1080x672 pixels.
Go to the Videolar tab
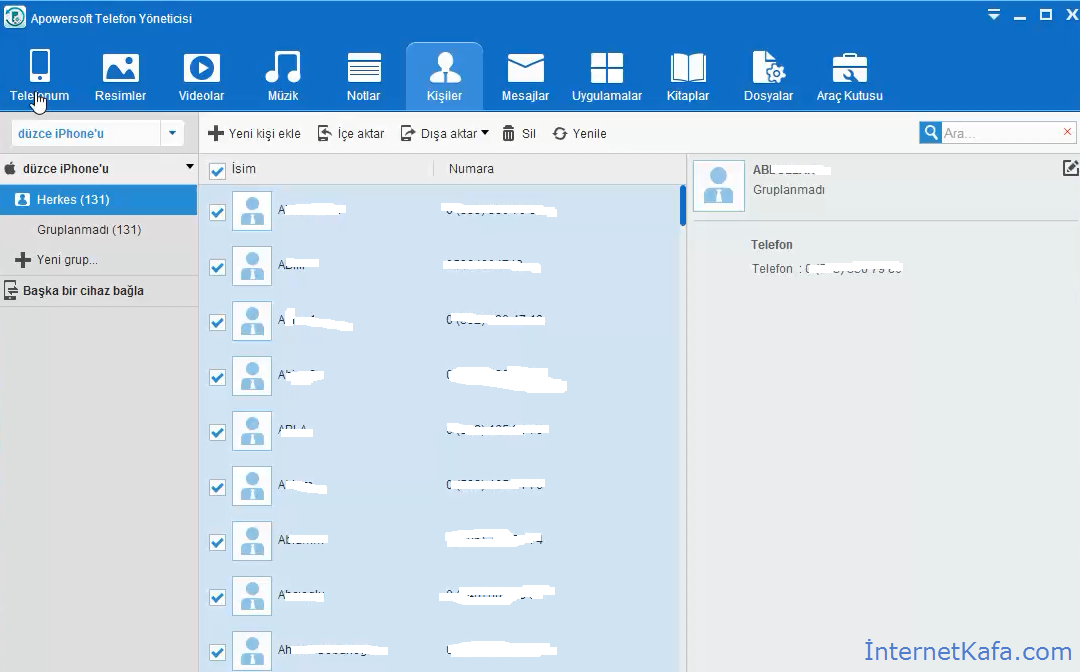[x=201, y=76]
